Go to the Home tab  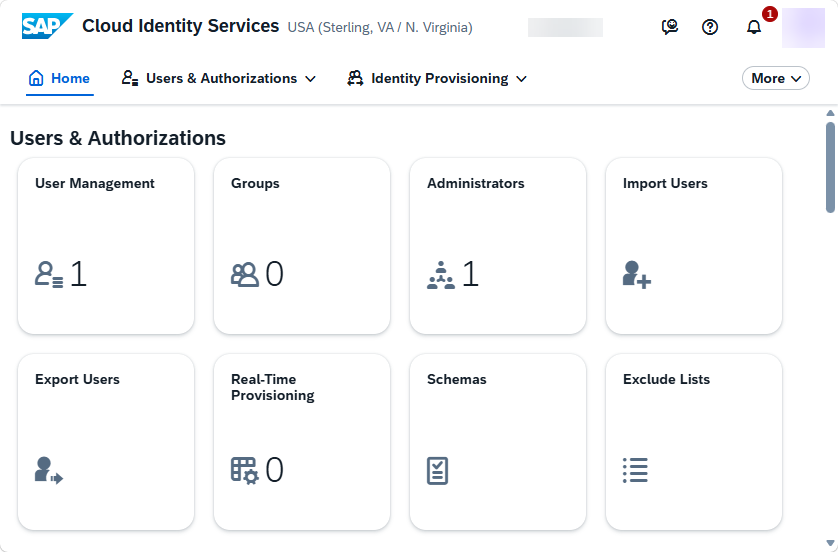point(59,79)
